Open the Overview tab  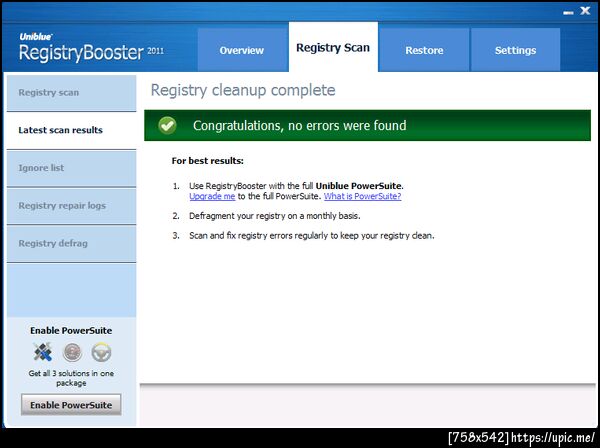point(243,50)
